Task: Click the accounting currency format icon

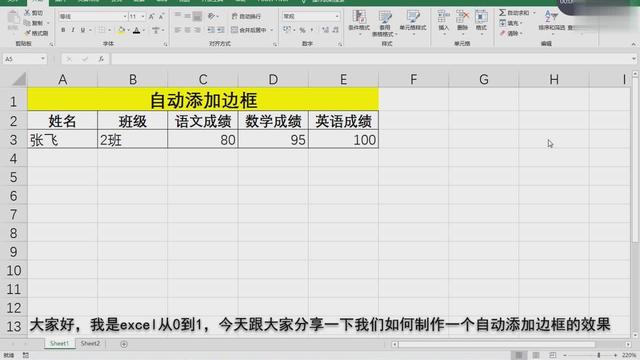Action: (287, 30)
